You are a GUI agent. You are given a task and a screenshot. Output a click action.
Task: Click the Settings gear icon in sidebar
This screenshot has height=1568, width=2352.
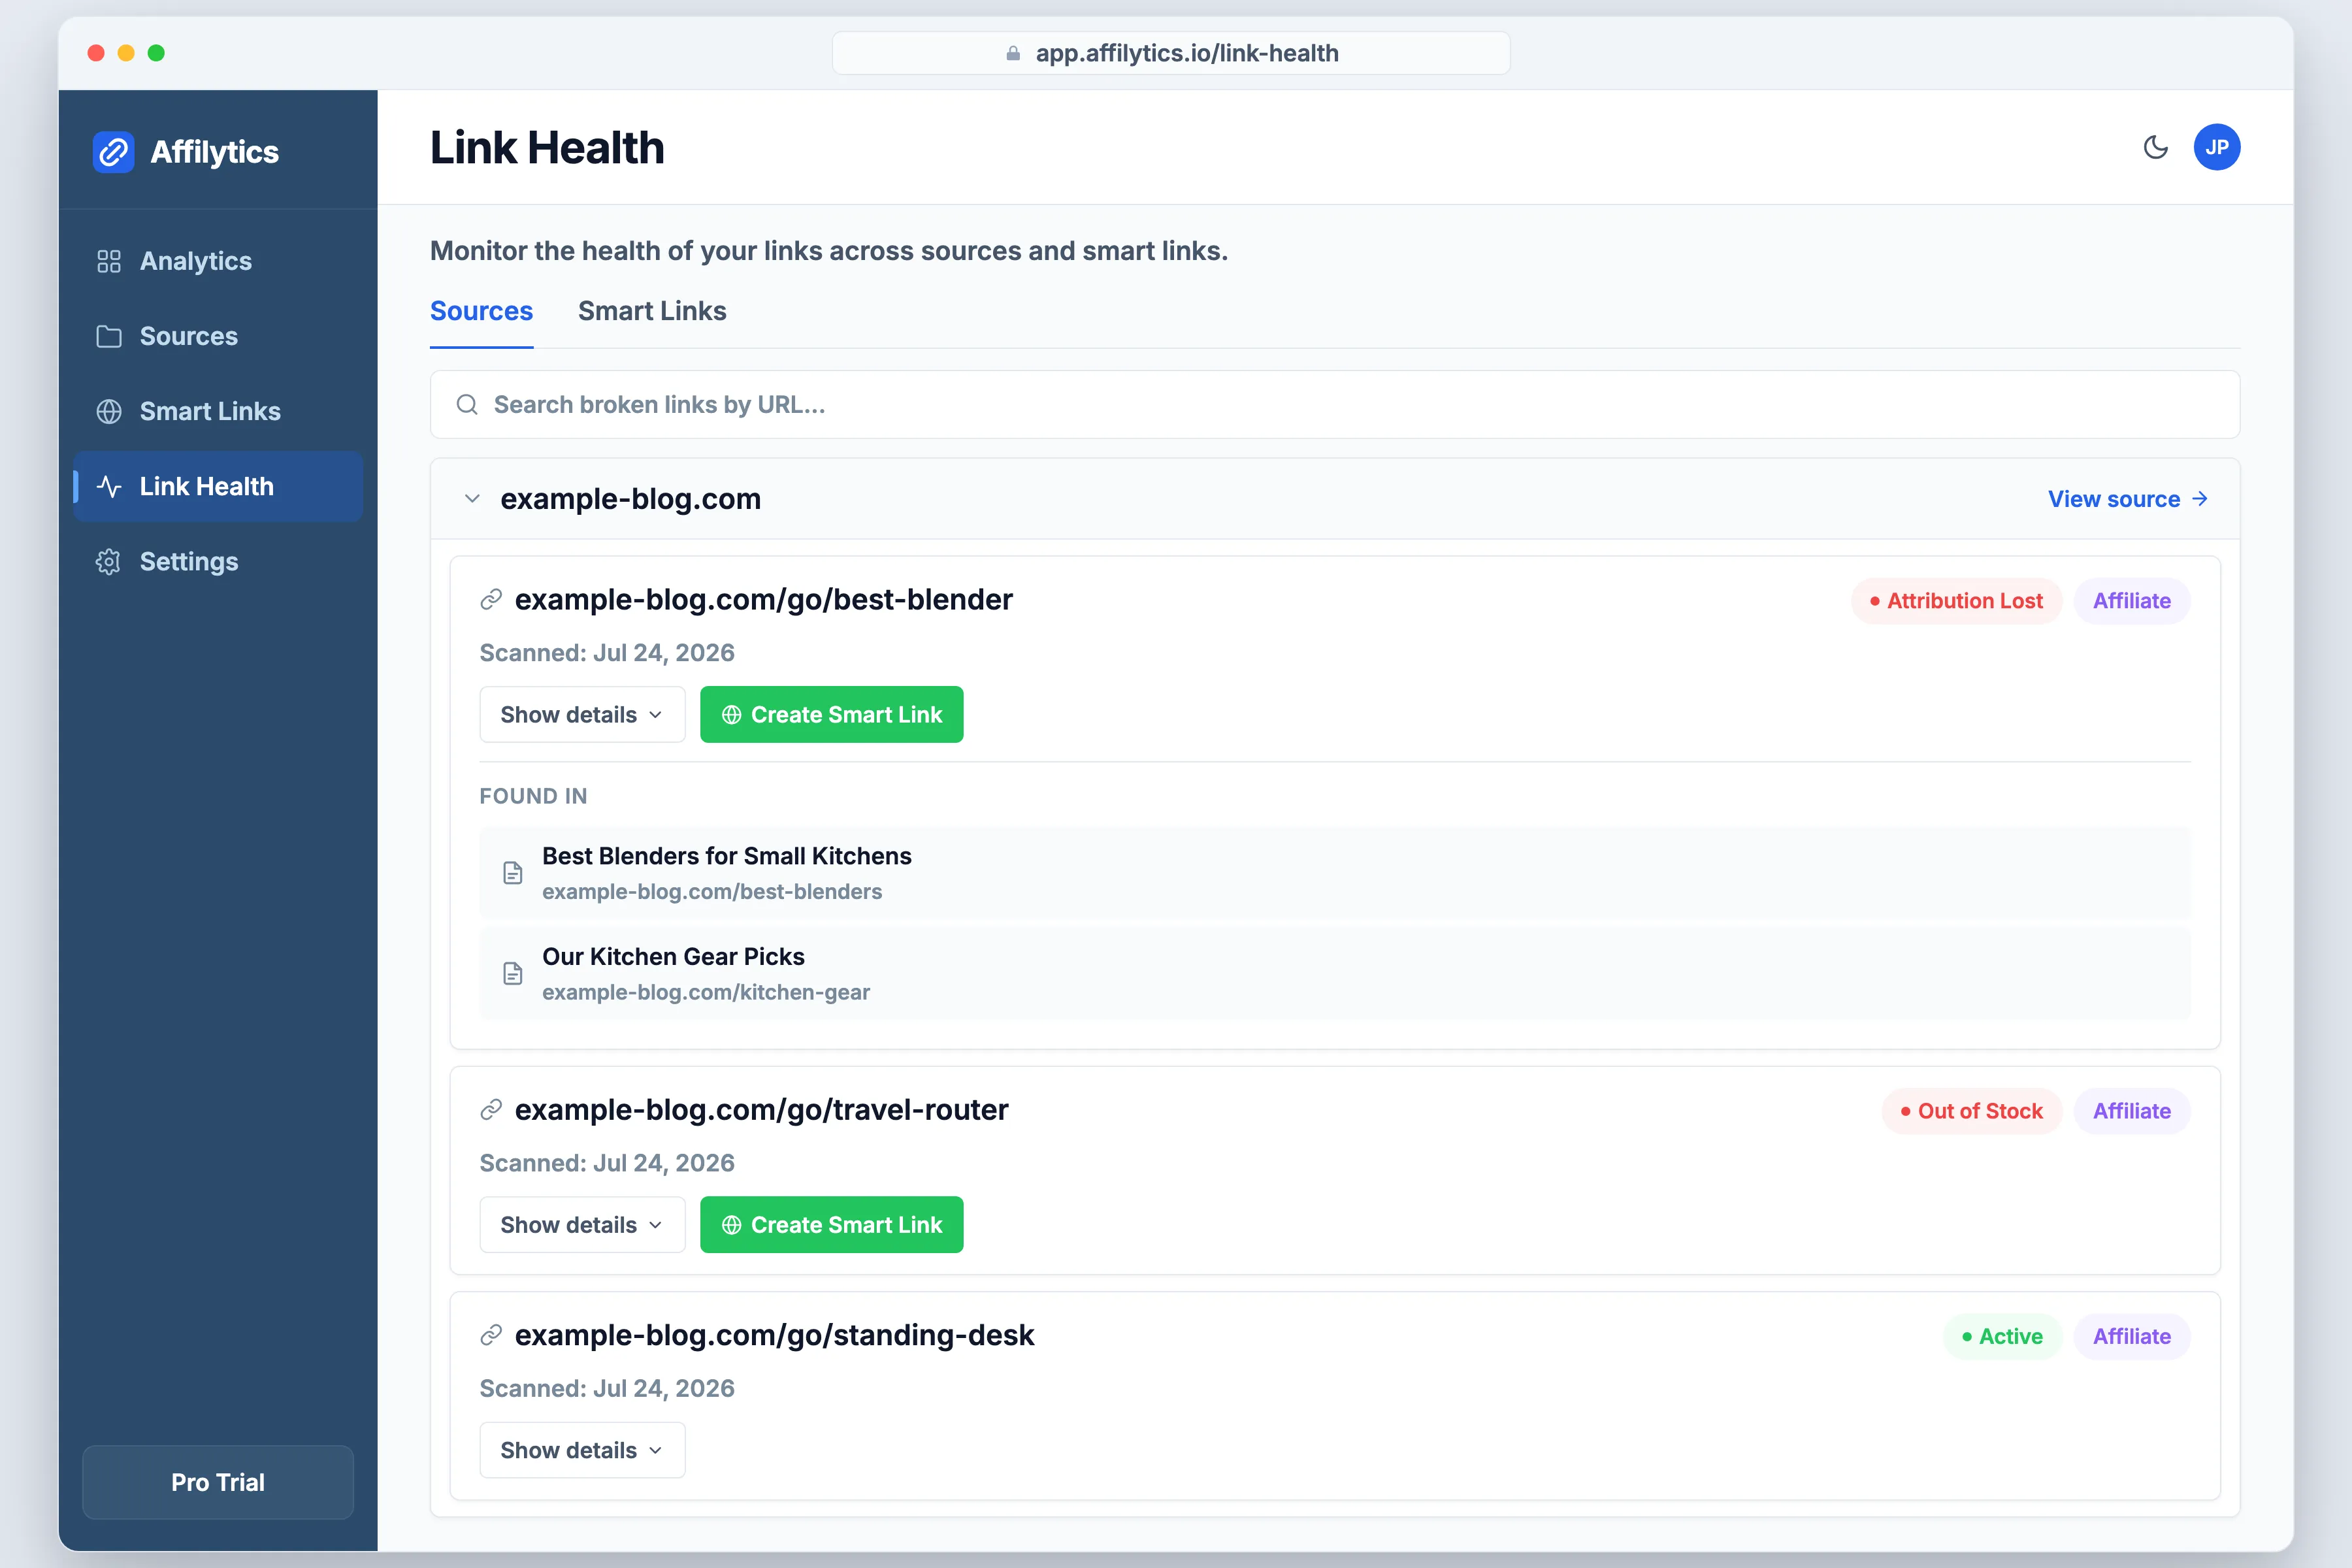(109, 562)
